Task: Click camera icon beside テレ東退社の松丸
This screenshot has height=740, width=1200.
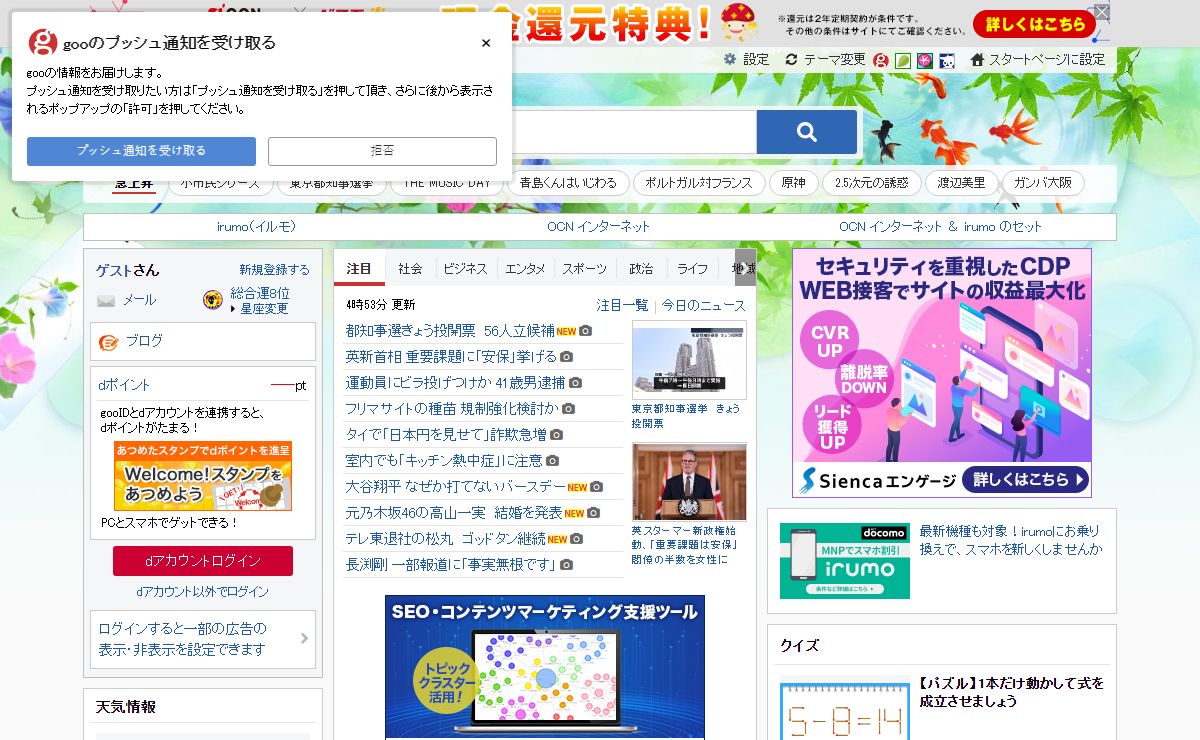Action: coord(577,539)
